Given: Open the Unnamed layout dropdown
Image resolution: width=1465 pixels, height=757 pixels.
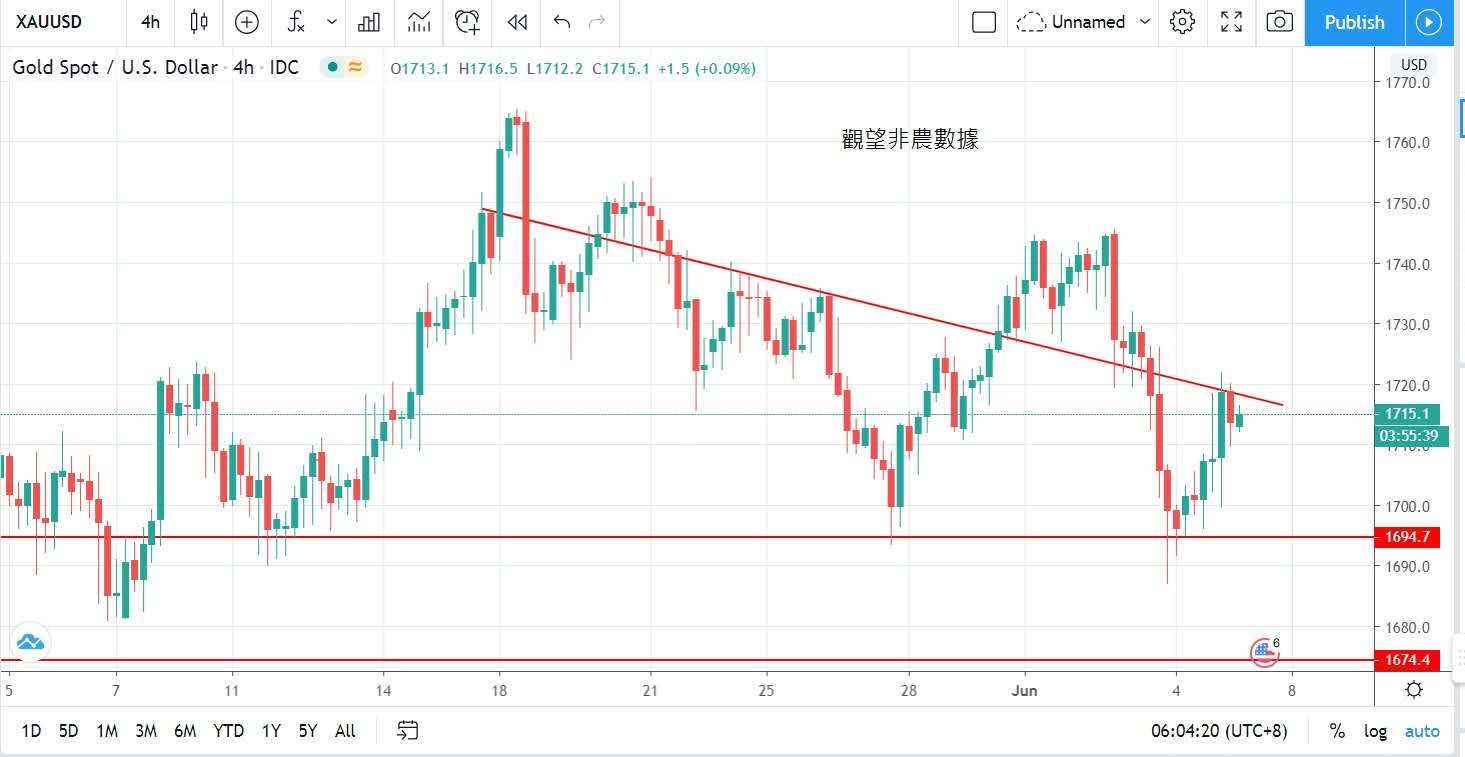Looking at the screenshot, I should (x=1145, y=22).
